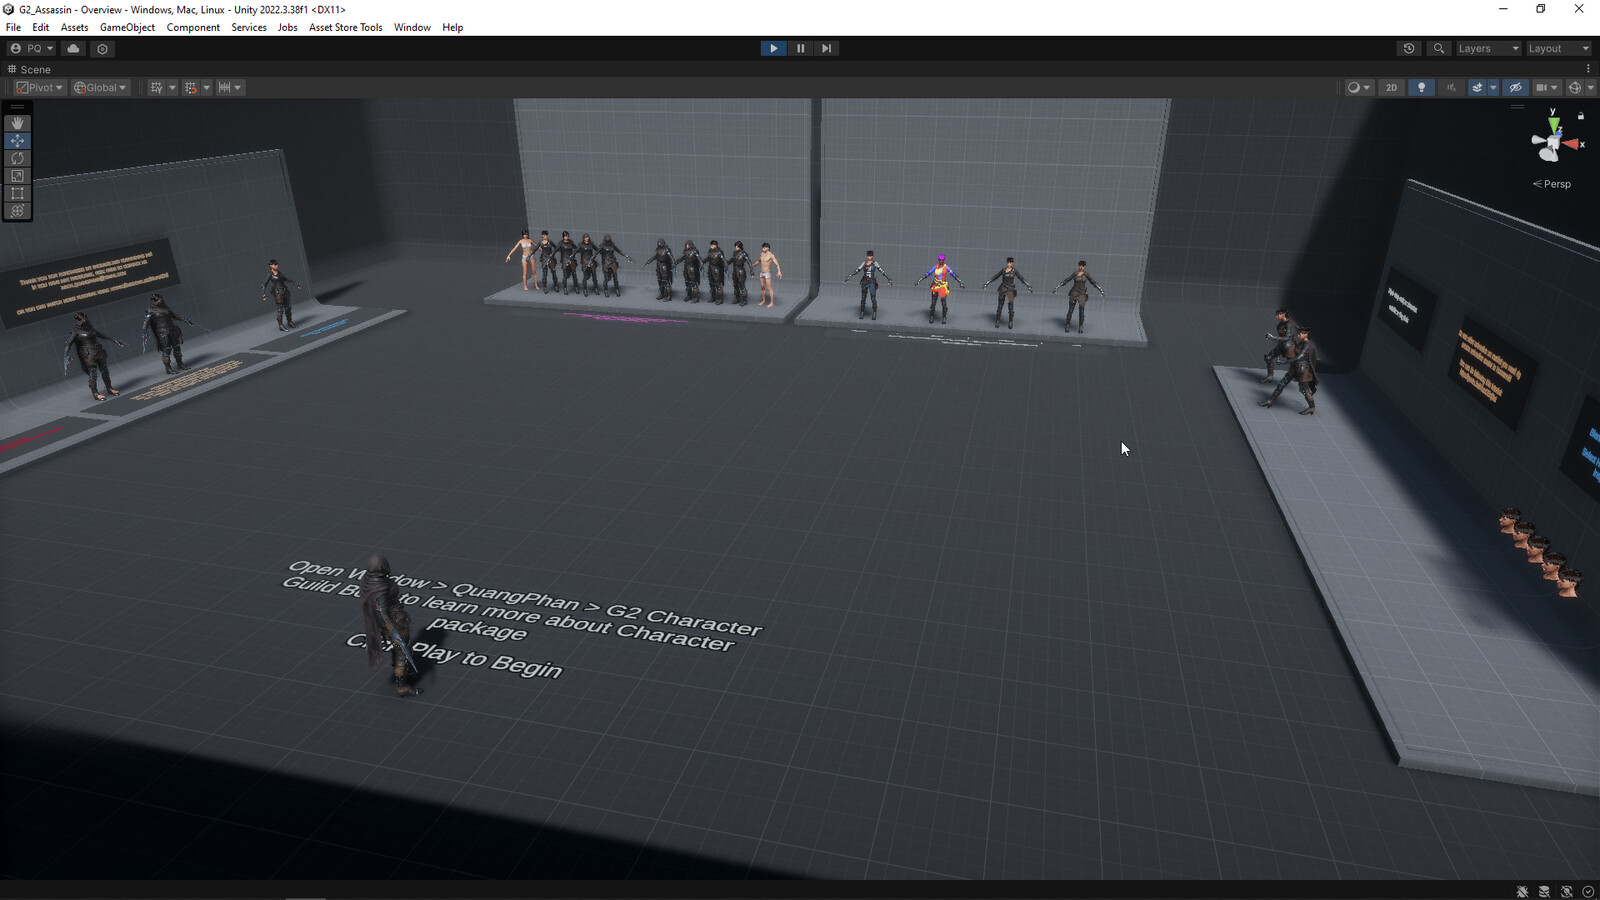Click the auto-generate lighting status icon
The width and height of the screenshot is (1600, 900).
click(x=1566, y=891)
